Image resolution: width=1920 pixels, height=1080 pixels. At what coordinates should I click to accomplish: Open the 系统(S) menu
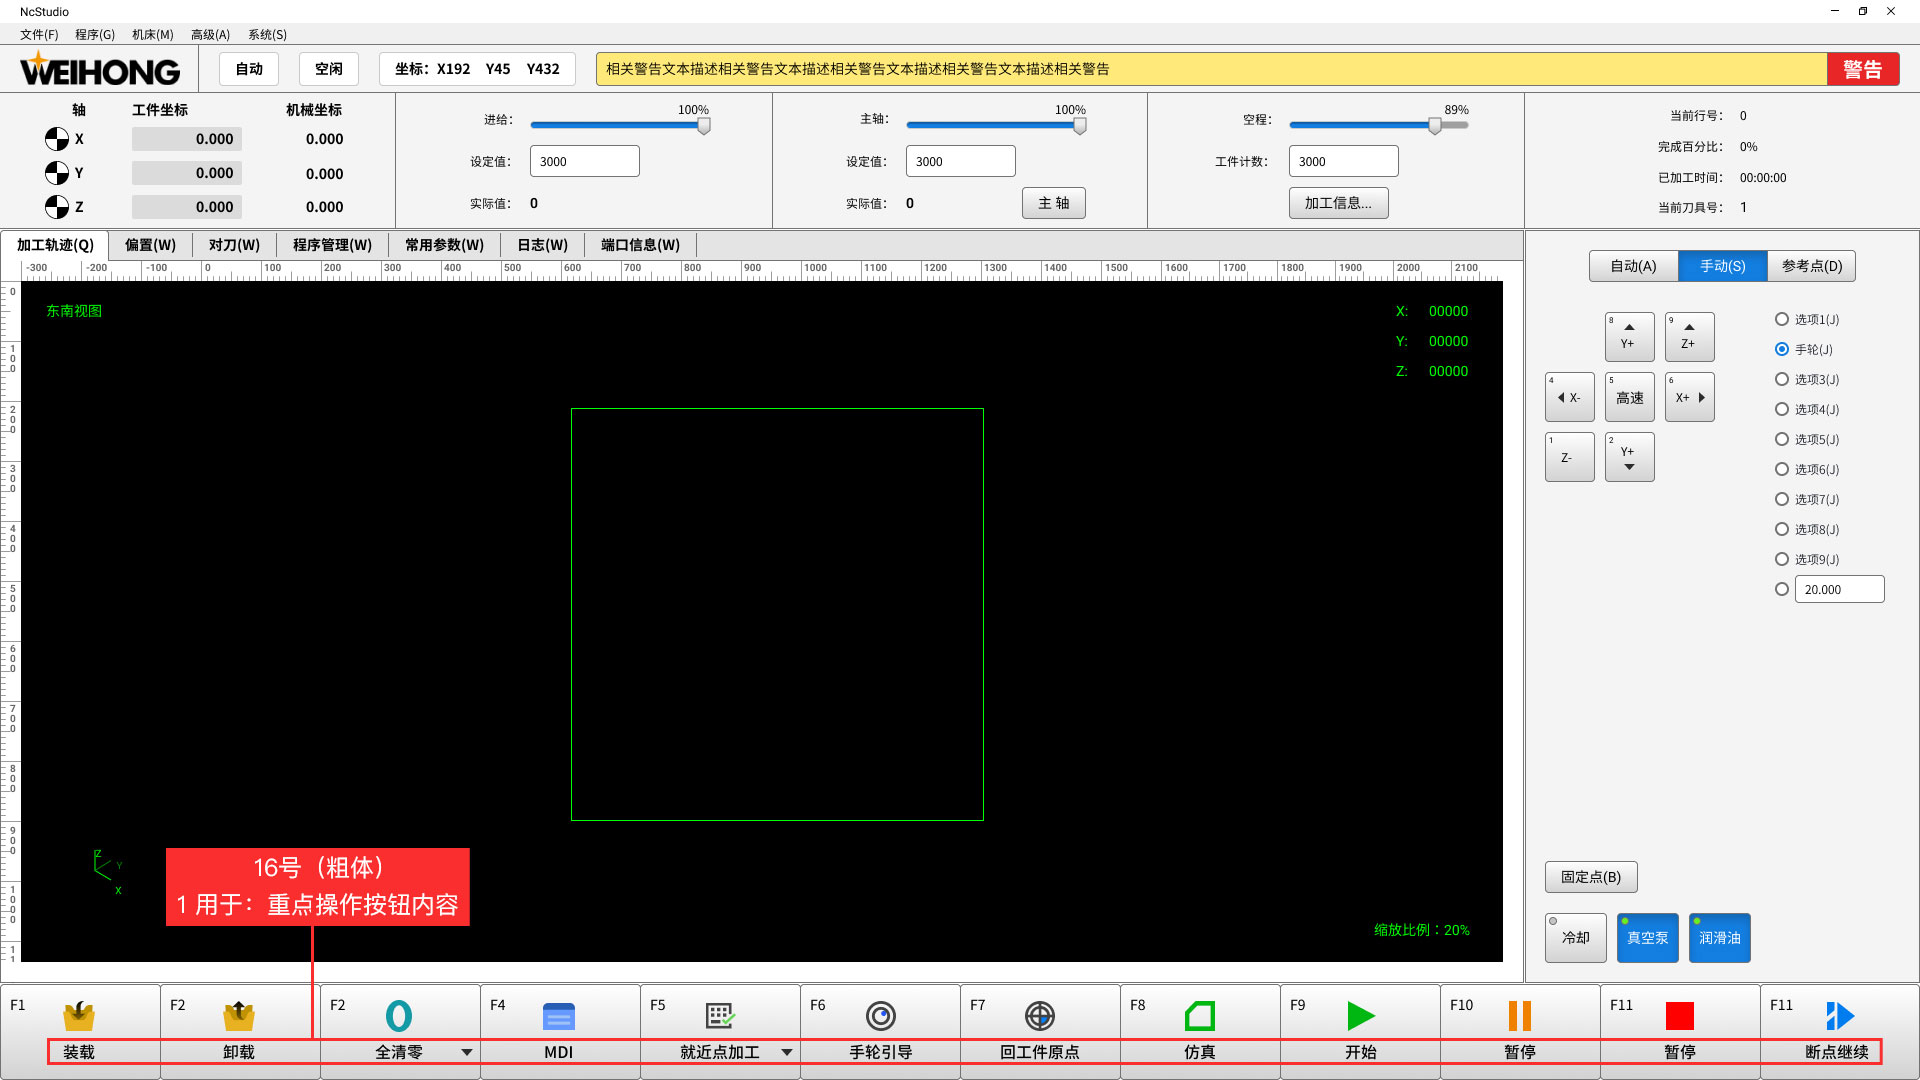[267, 34]
